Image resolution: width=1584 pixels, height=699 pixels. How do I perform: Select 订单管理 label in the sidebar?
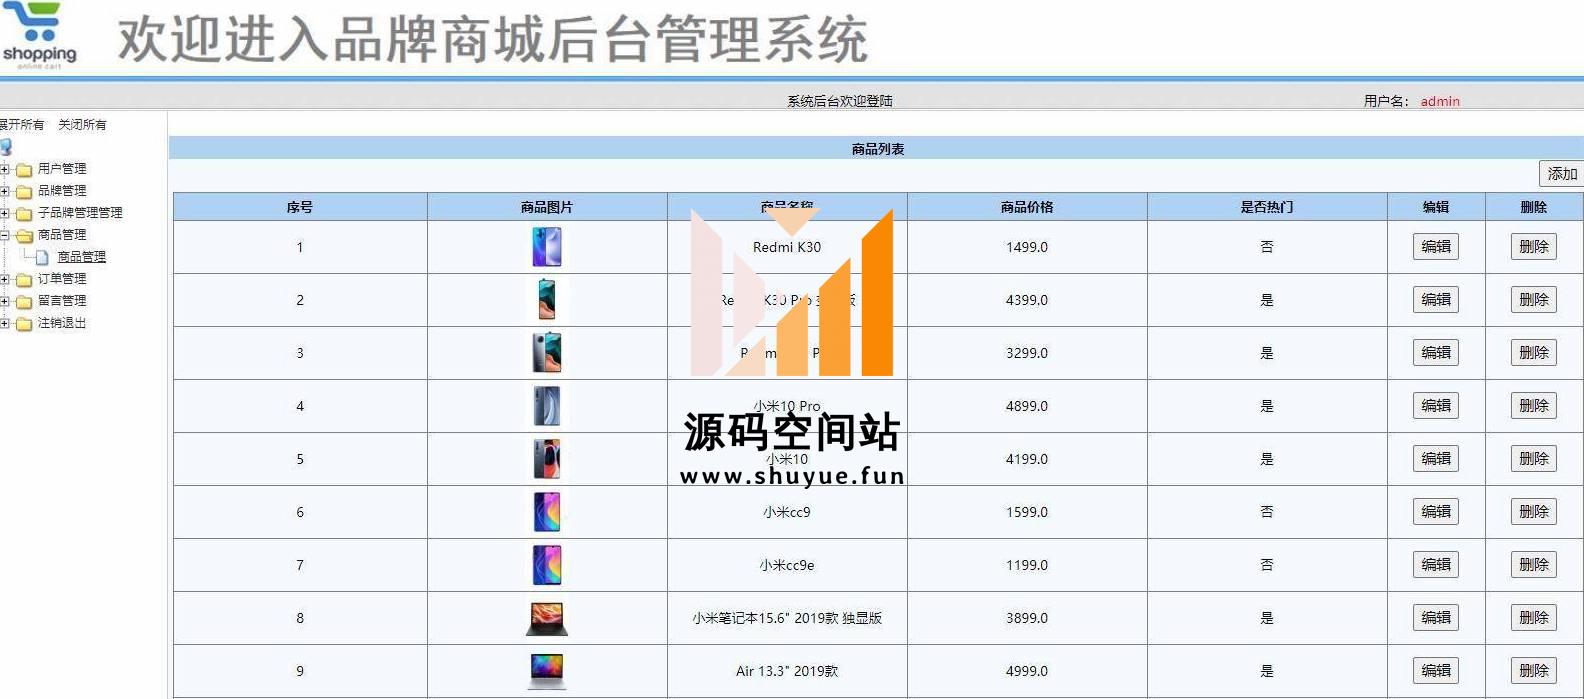coord(62,279)
